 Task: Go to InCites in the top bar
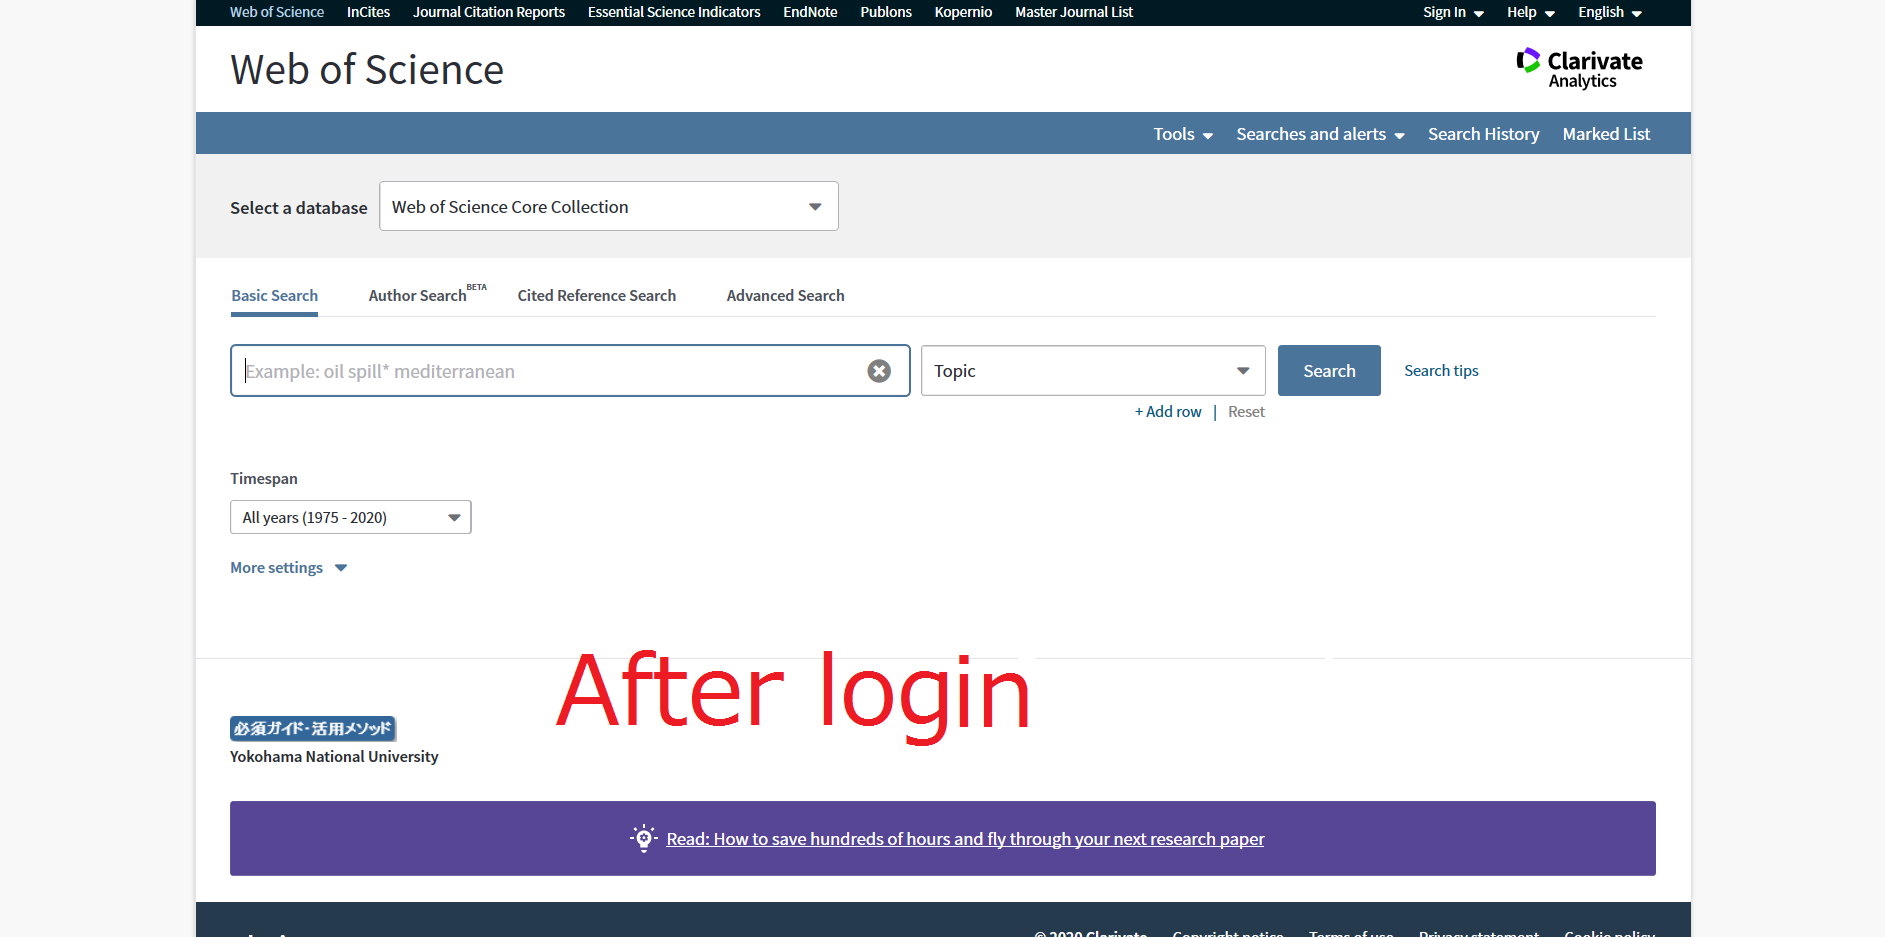[x=368, y=12]
